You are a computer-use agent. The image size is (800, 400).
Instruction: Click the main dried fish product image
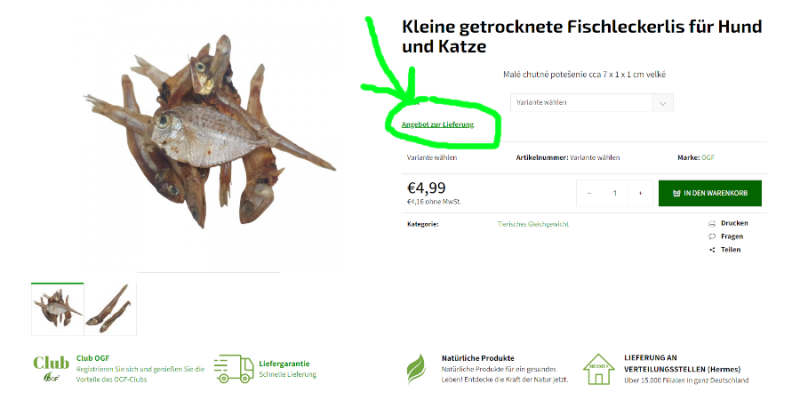(x=210, y=132)
